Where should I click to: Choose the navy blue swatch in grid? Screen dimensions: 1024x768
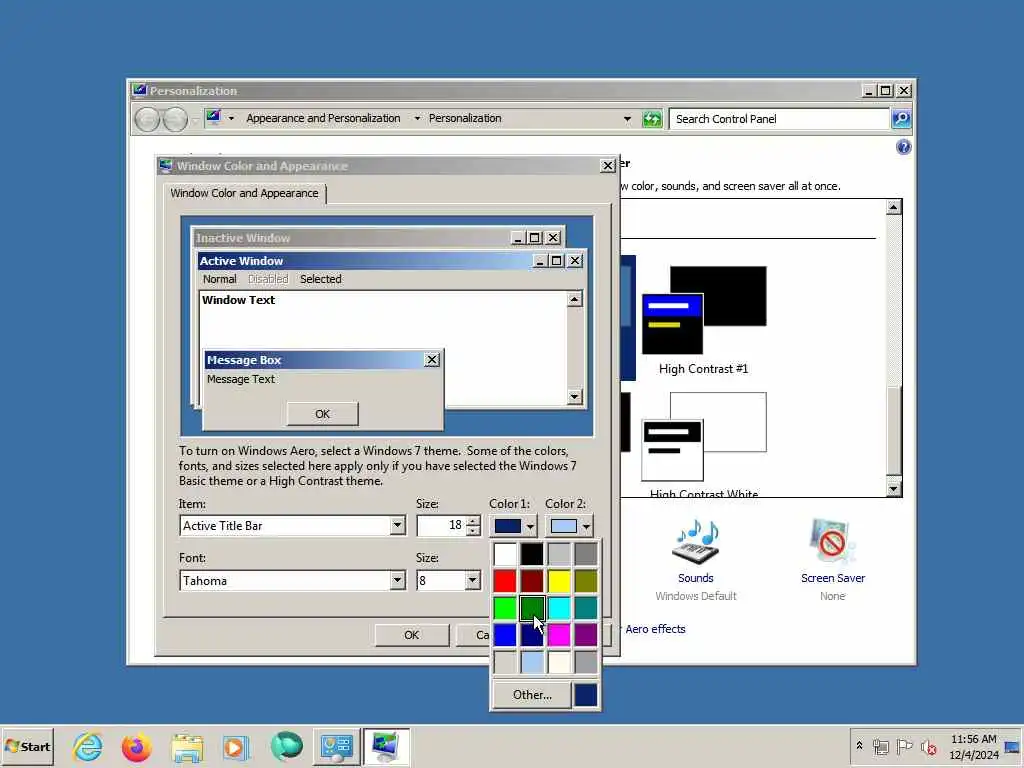coord(532,635)
